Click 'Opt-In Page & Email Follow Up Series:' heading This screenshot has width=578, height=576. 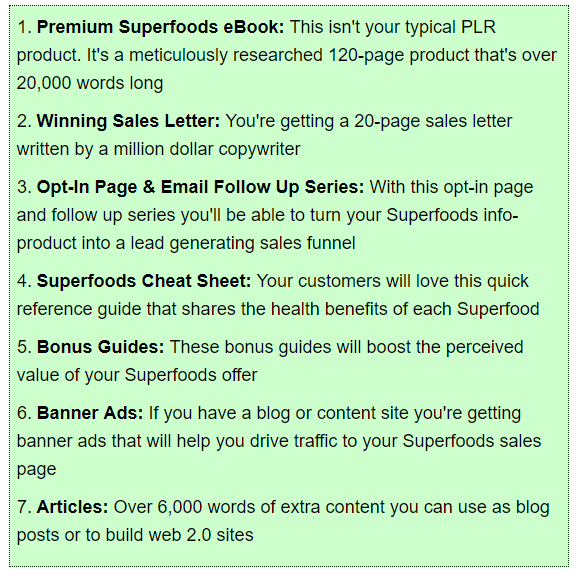(x=200, y=187)
